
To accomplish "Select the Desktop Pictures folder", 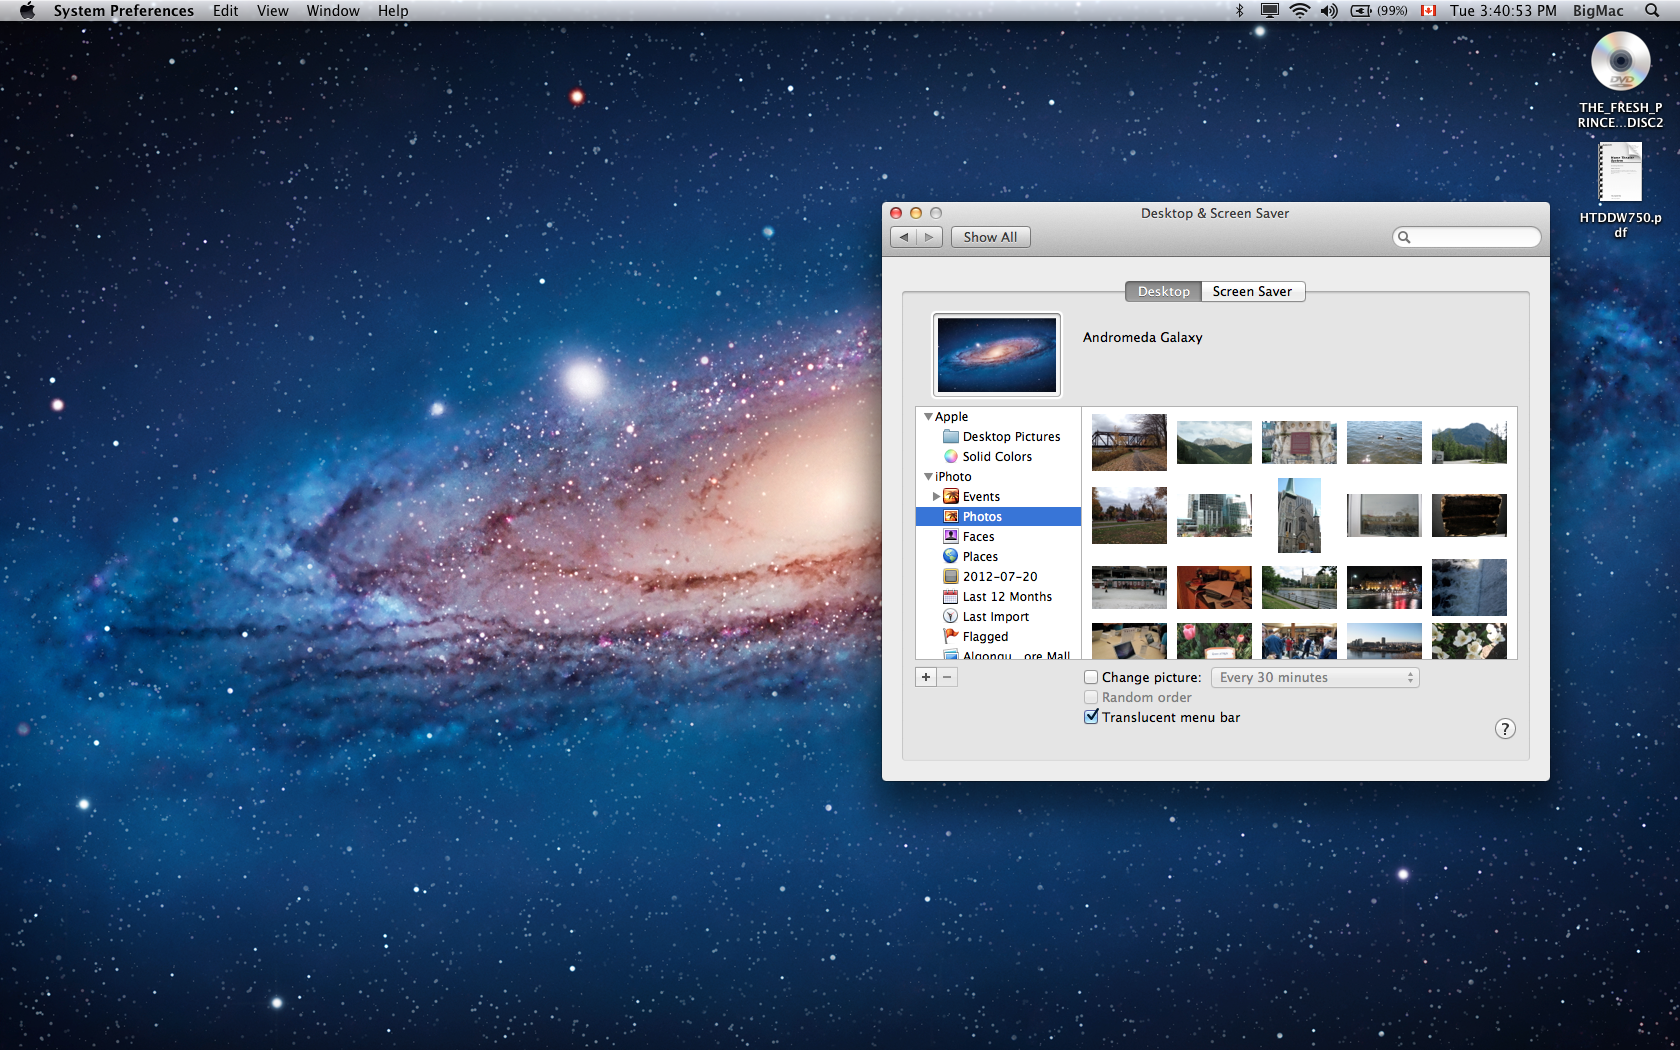I will click(1010, 437).
